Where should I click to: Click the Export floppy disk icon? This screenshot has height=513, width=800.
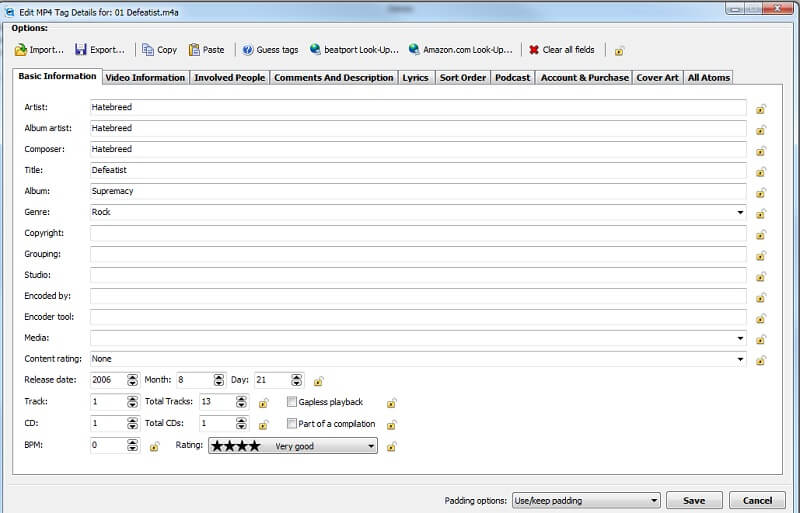tap(81, 49)
